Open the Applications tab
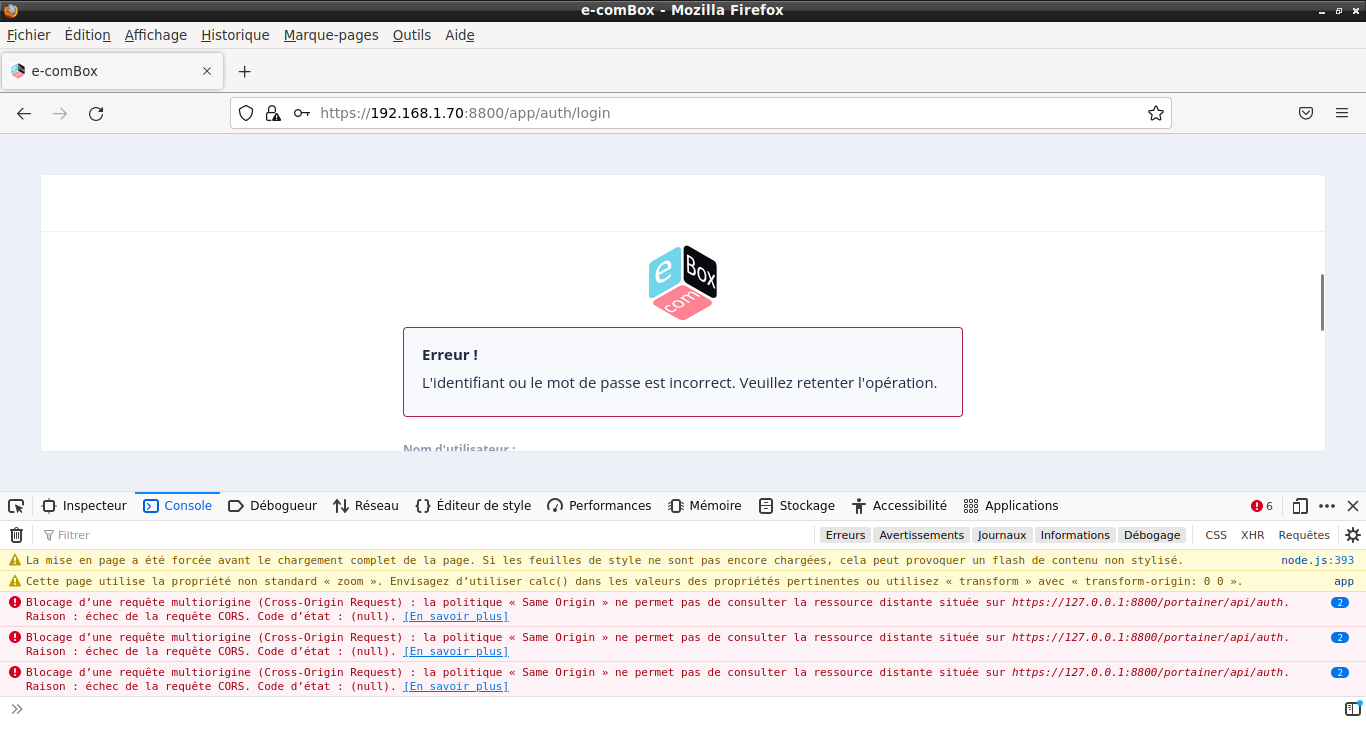 1010,506
